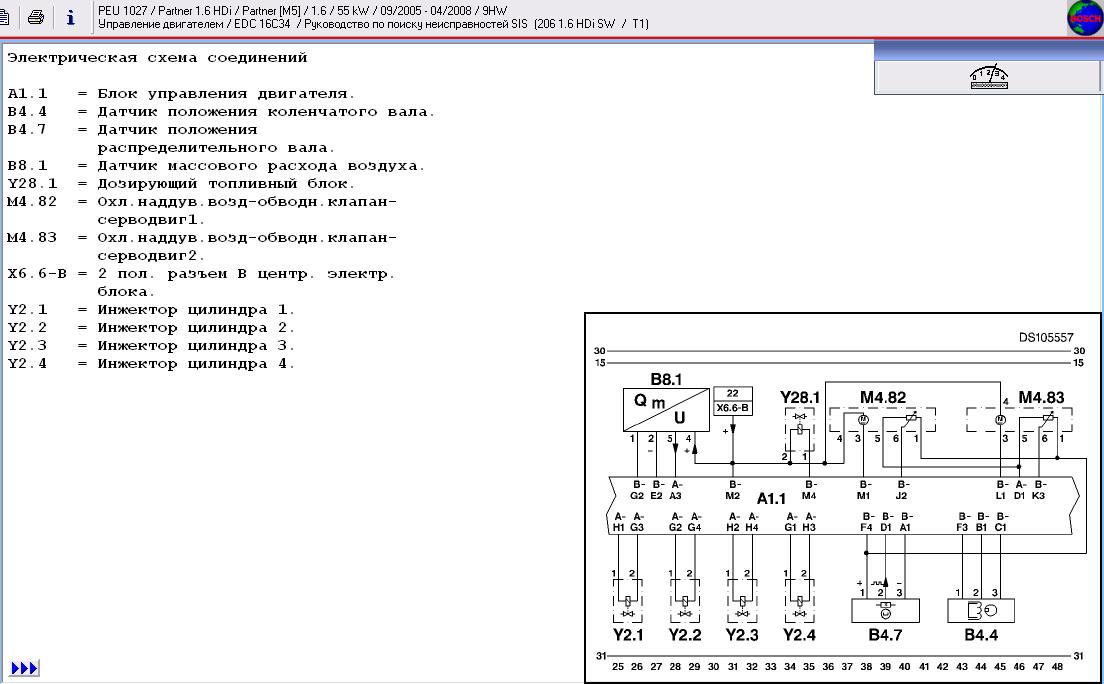The image size is (1104, 684).
Task: Open the blue information 'i' icon
Action: (70, 17)
